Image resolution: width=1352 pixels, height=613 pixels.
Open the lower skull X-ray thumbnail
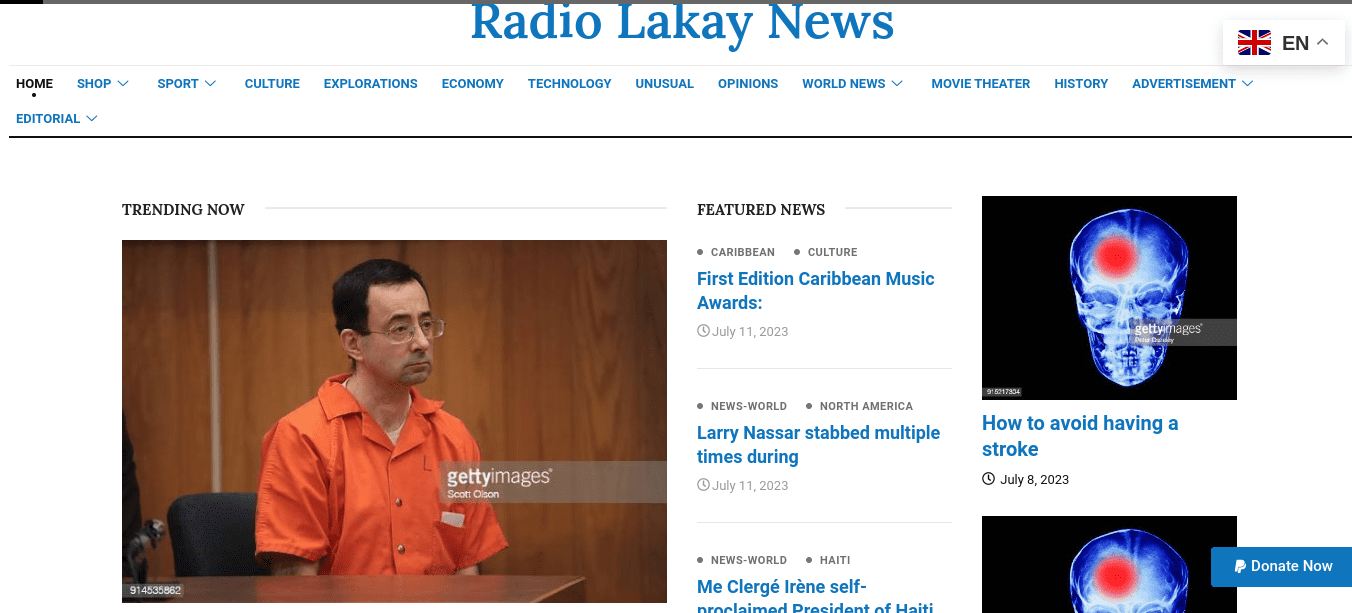tap(1109, 564)
